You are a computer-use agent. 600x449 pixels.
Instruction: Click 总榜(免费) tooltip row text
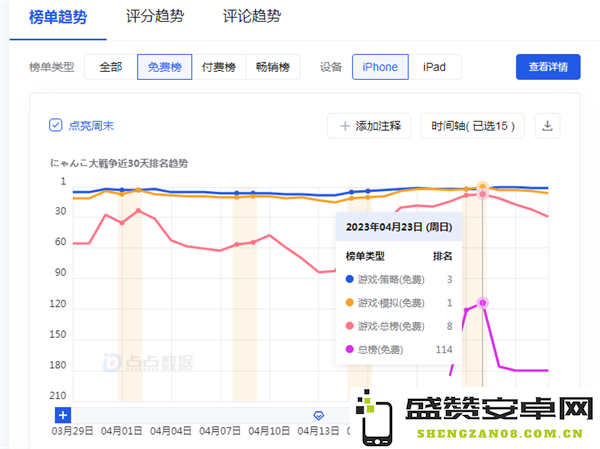tap(380, 349)
